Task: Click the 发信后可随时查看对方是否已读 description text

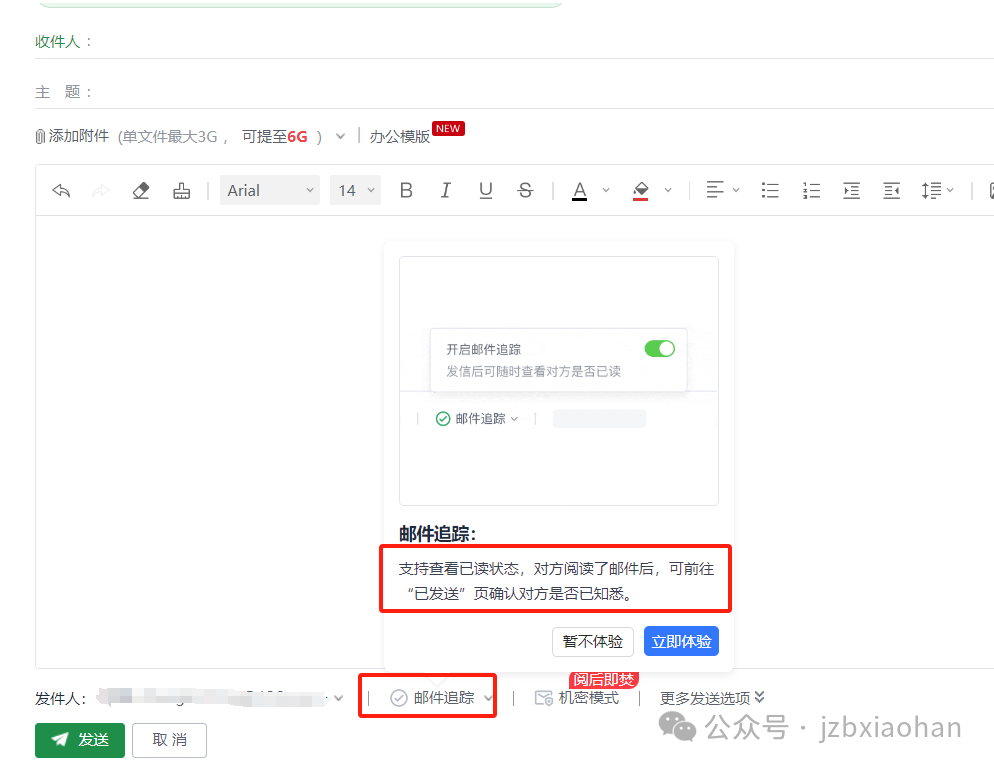Action: (x=533, y=371)
